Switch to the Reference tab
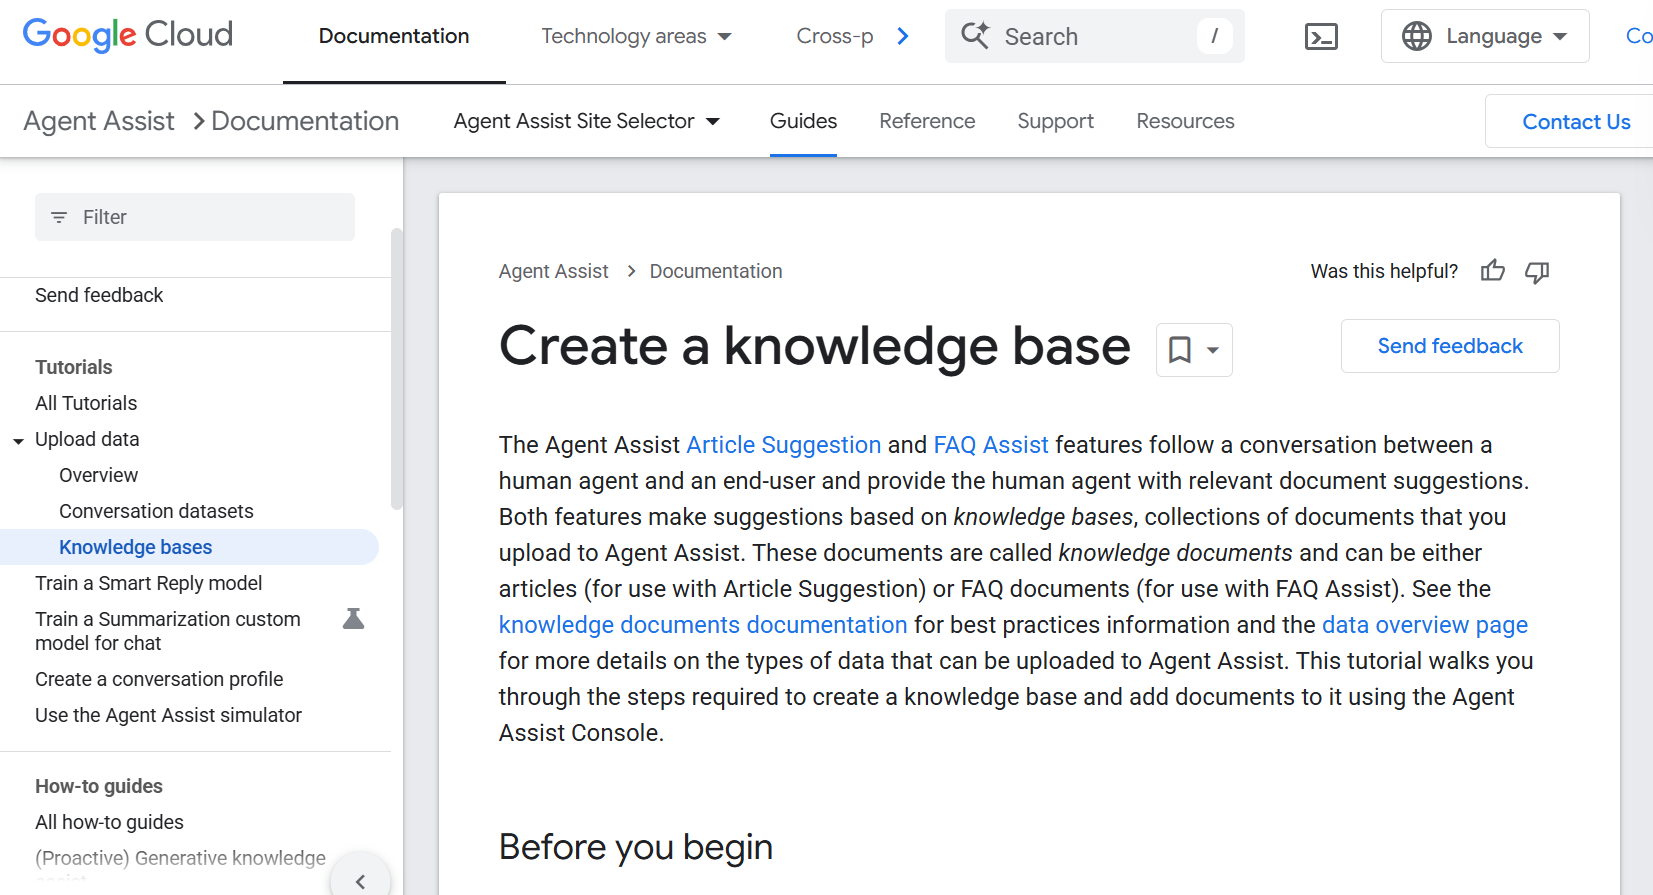Image resolution: width=1653 pixels, height=895 pixels. [x=927, y=121]
